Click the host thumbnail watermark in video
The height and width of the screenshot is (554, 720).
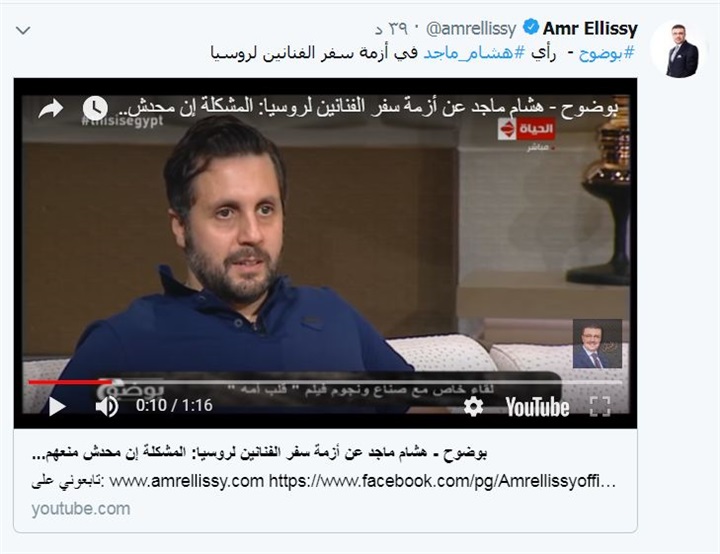point(597,344)
